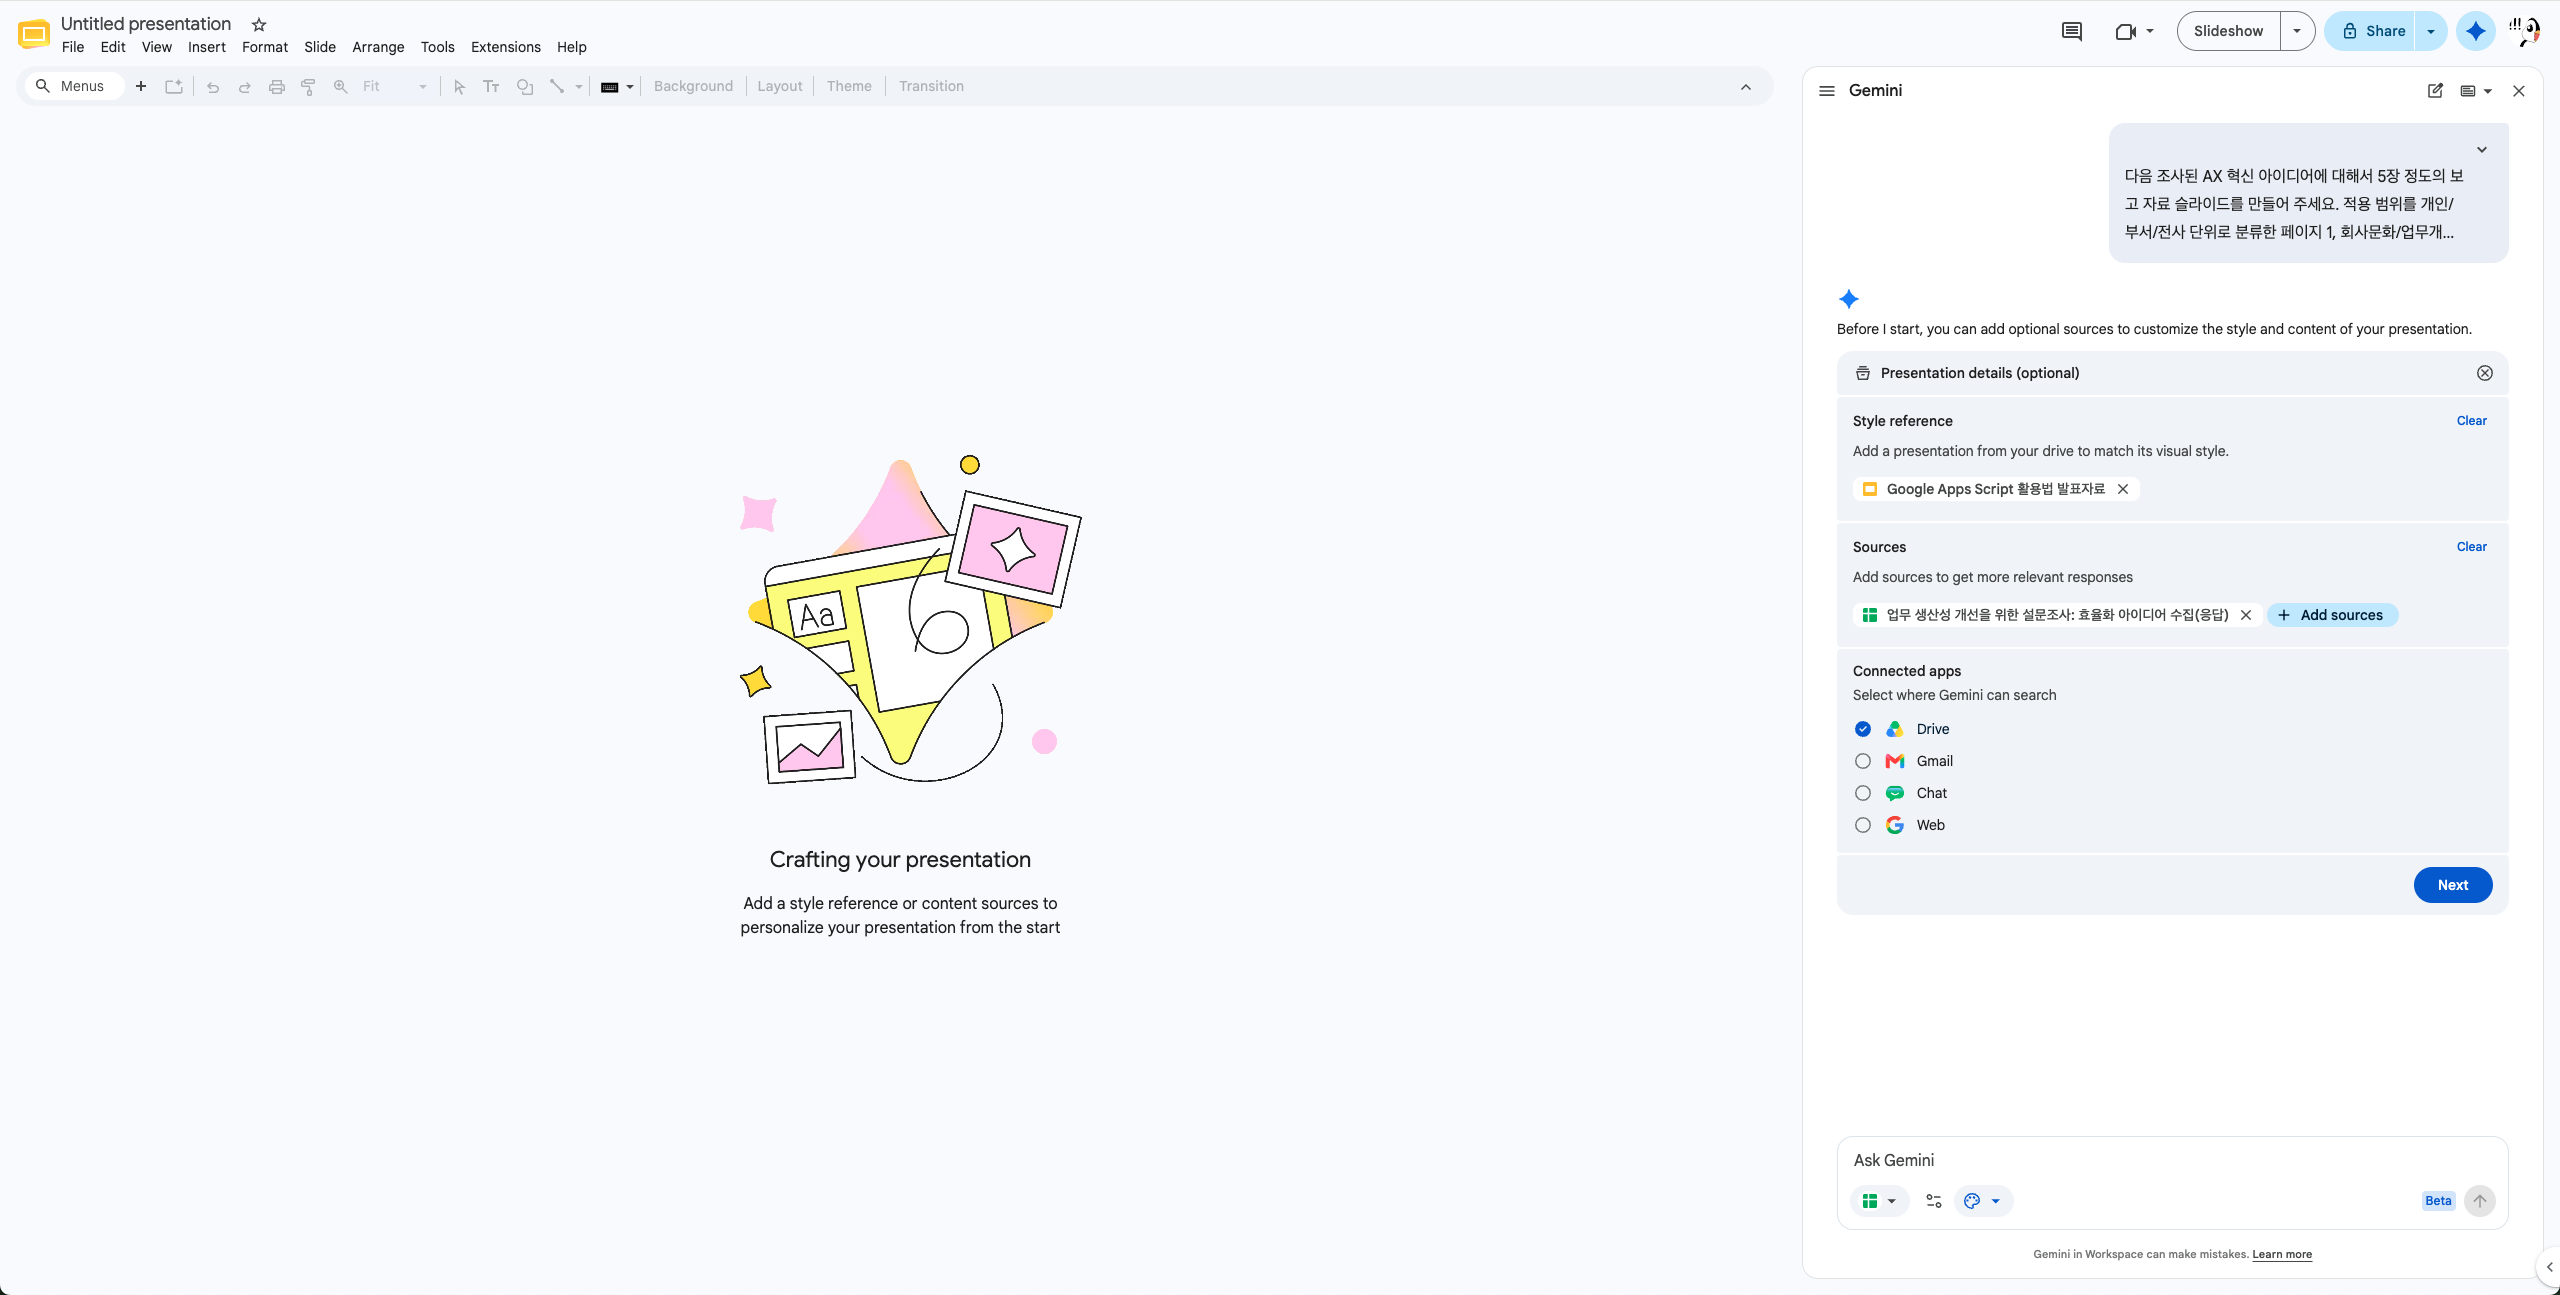
Task: Enable Web search for Gemini
Action: (1862, 825)
